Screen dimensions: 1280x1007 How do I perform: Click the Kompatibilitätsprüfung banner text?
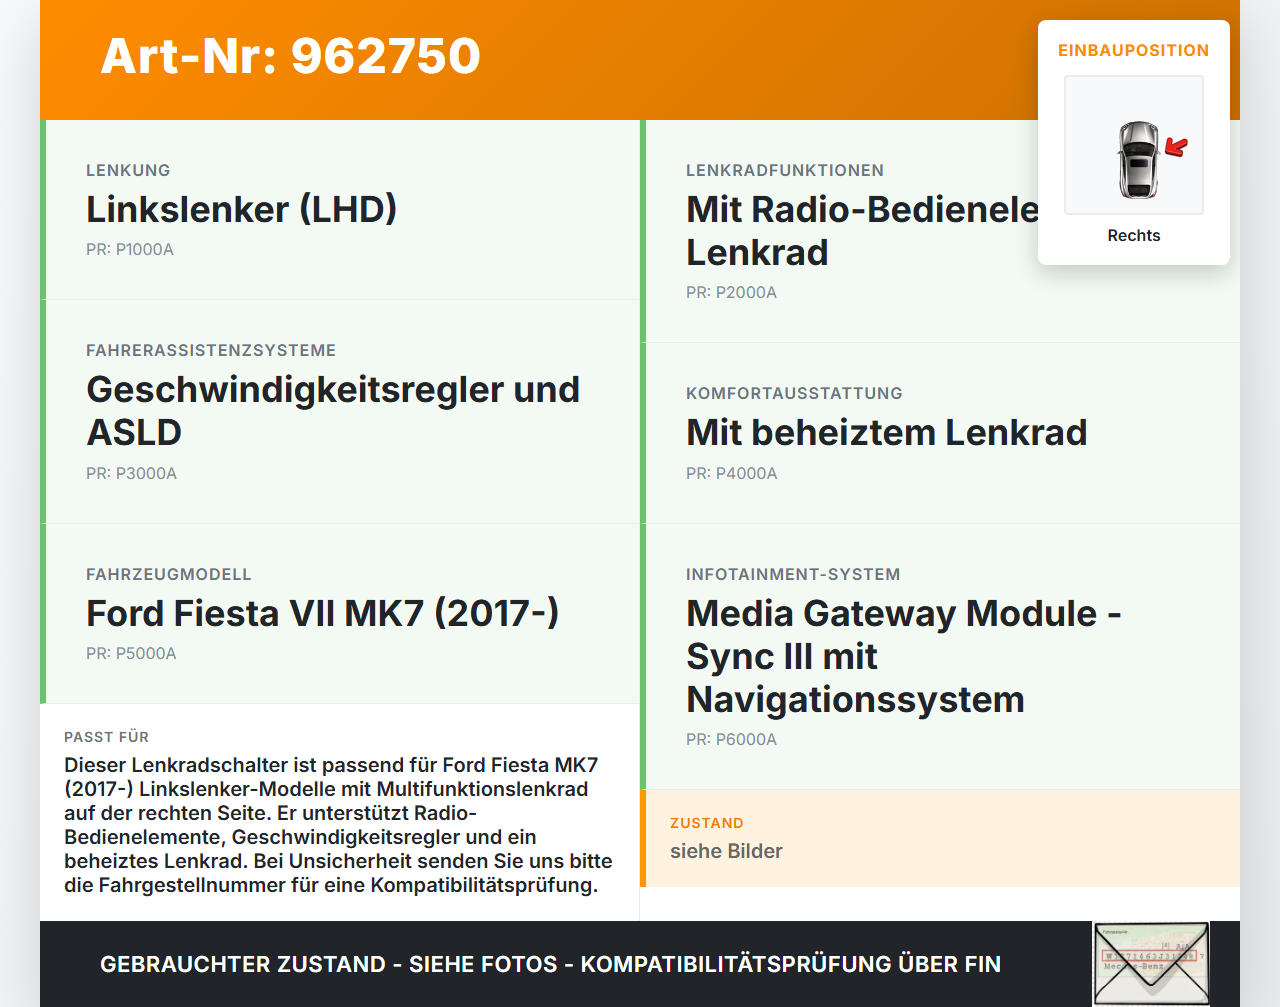click(x=550, y=964)
